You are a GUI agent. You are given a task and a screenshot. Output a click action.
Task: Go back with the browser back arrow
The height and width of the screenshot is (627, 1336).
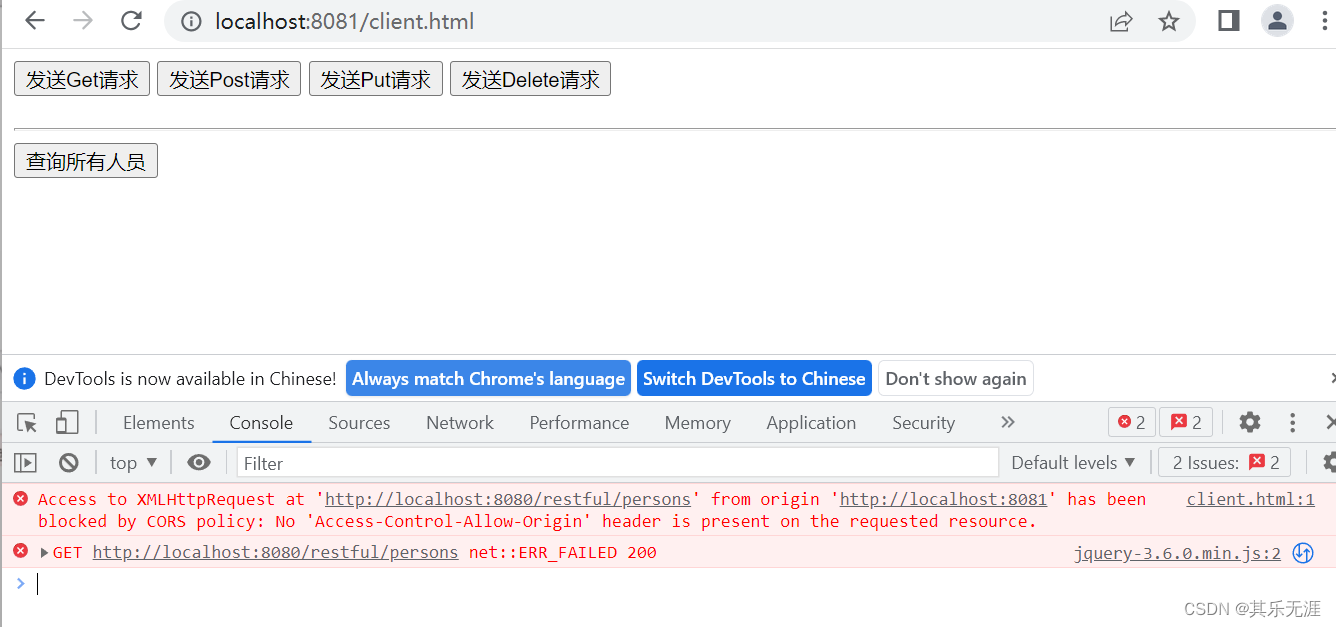pos(35,21)
